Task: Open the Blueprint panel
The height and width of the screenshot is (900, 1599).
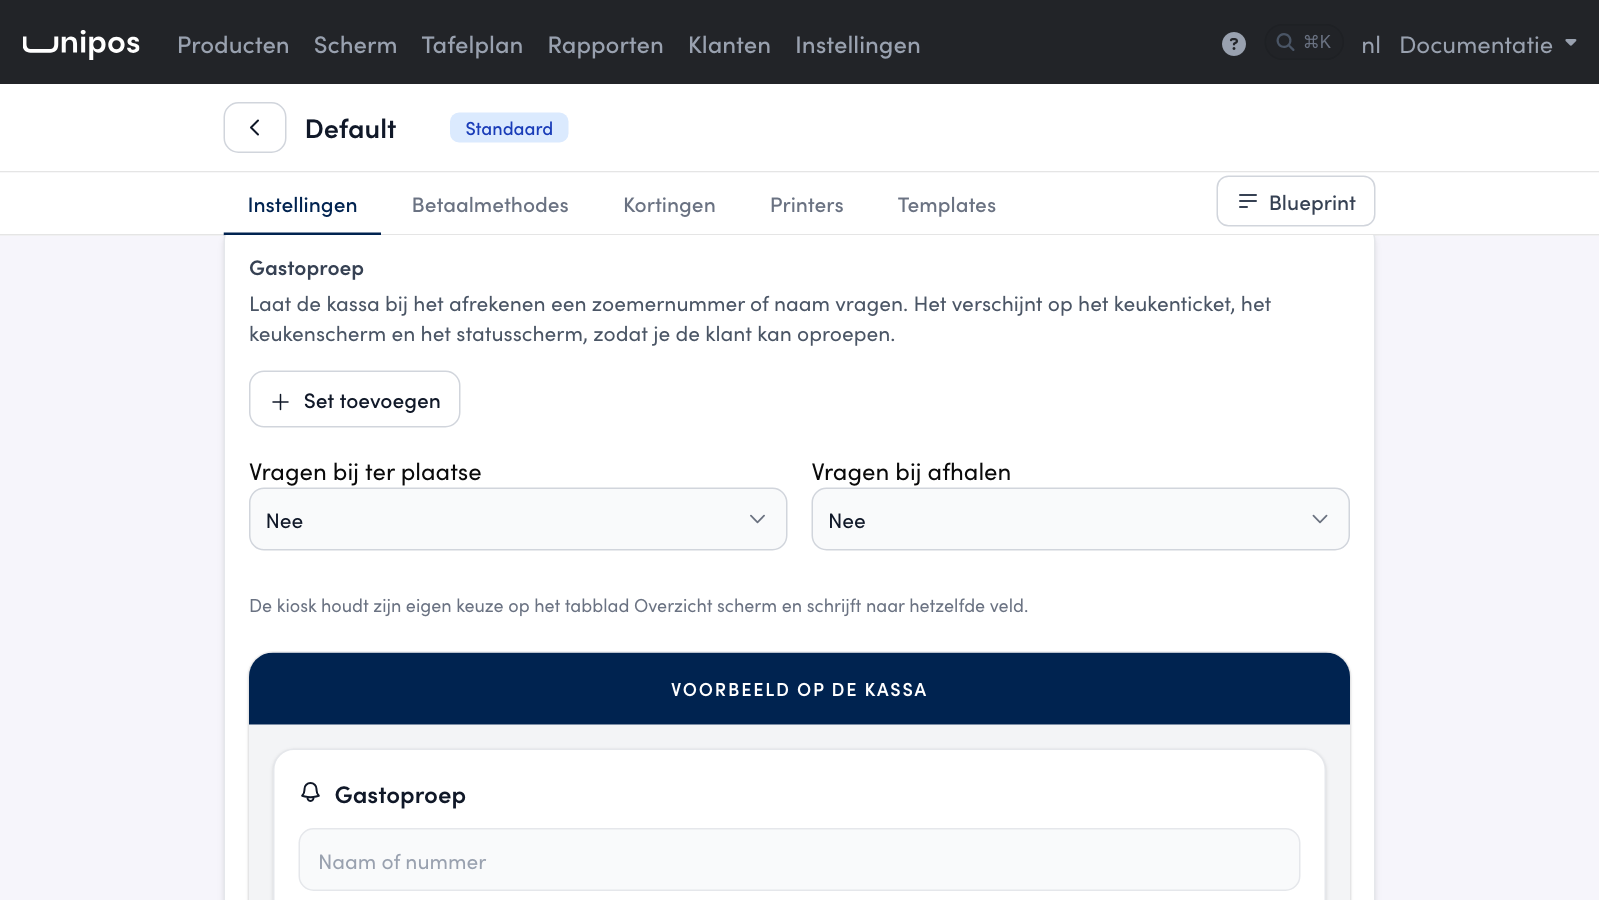Action: click(1296, 202)
